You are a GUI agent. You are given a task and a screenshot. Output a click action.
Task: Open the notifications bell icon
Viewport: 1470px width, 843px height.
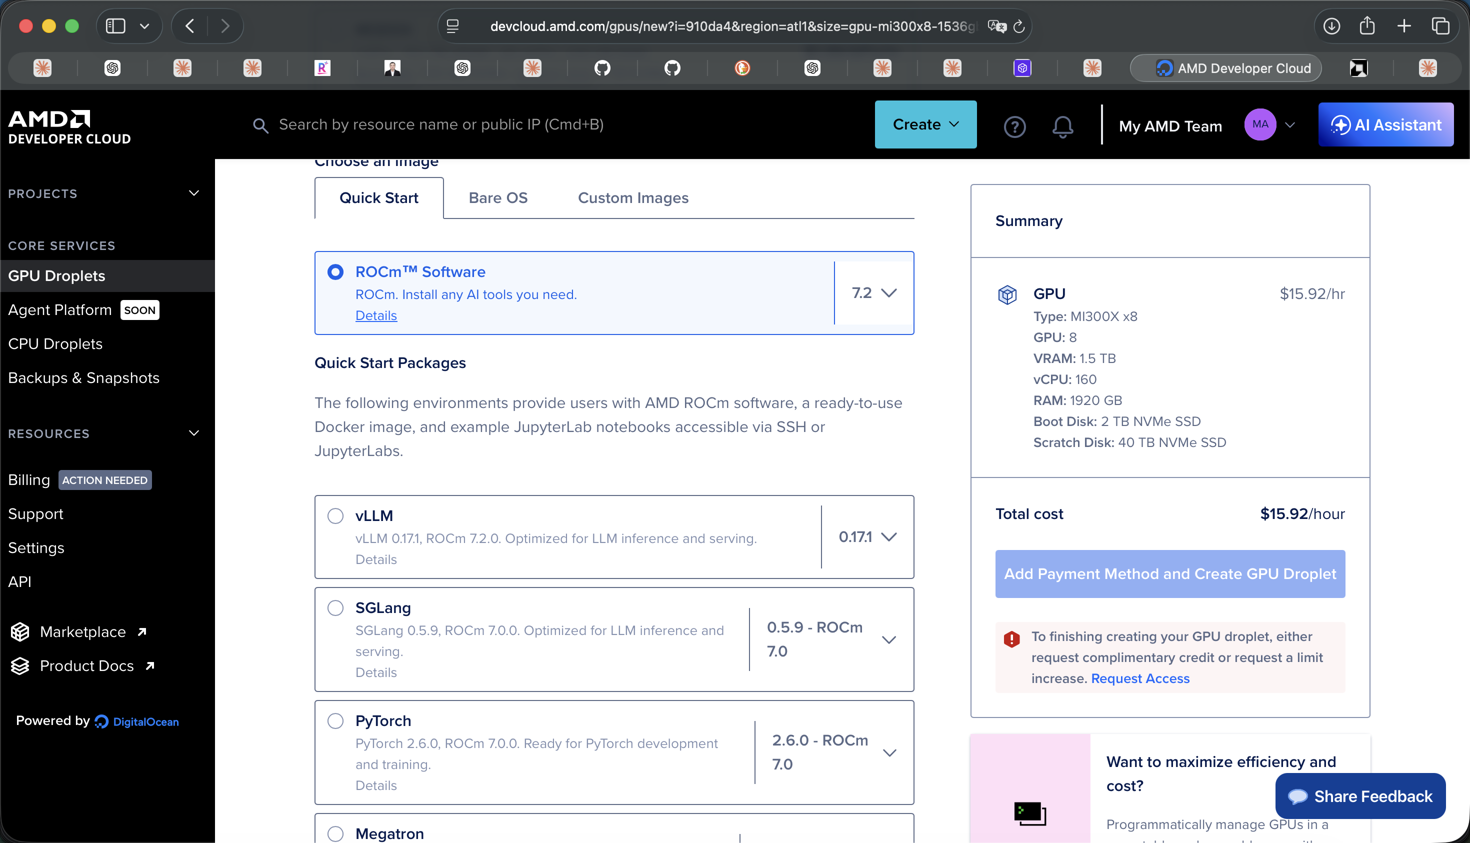tap(1063, 126)
